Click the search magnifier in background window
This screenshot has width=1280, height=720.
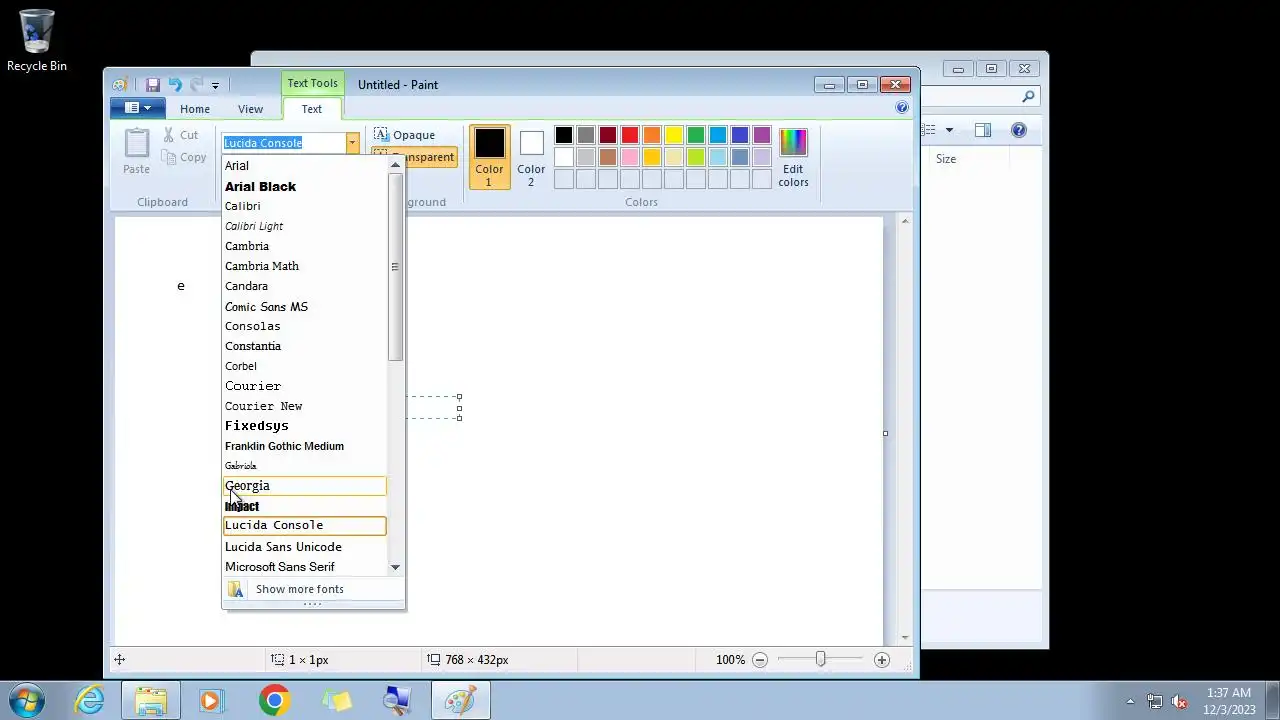(1028, 97)
